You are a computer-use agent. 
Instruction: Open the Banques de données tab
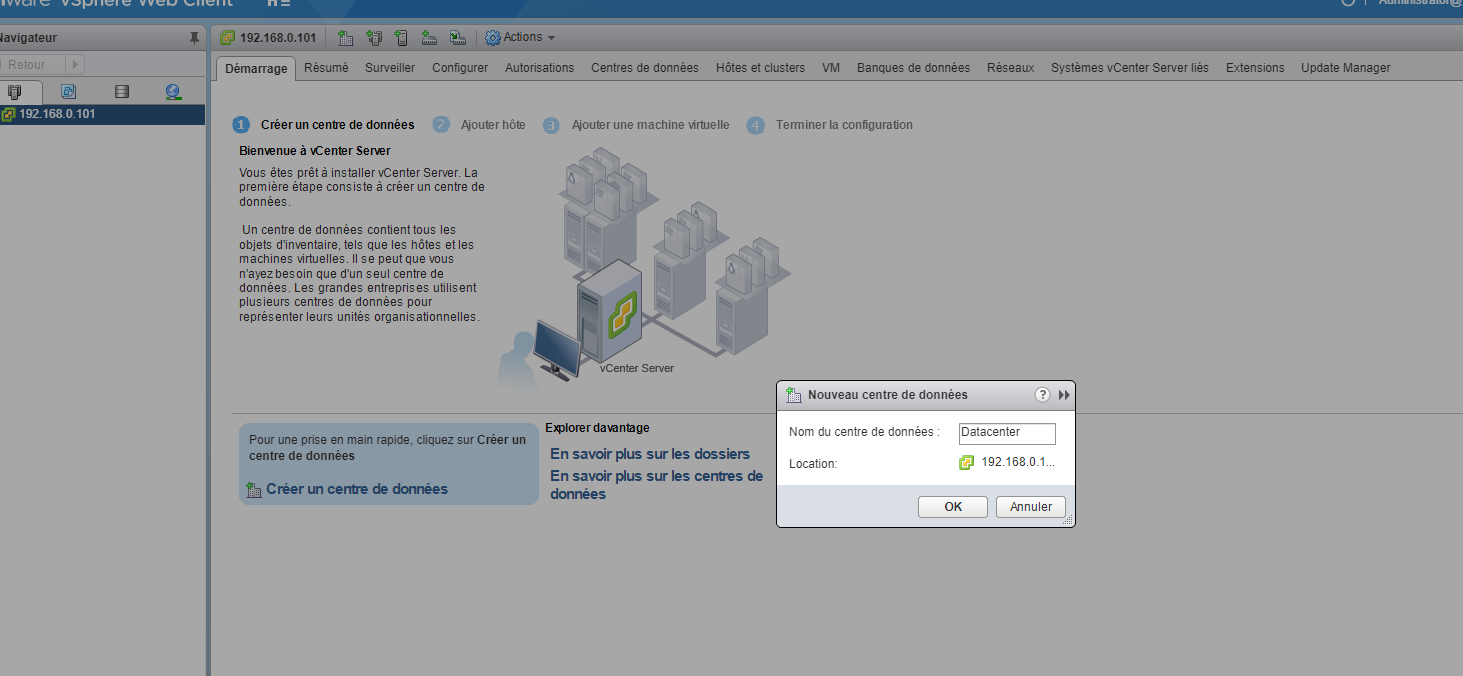coord(913,68)
